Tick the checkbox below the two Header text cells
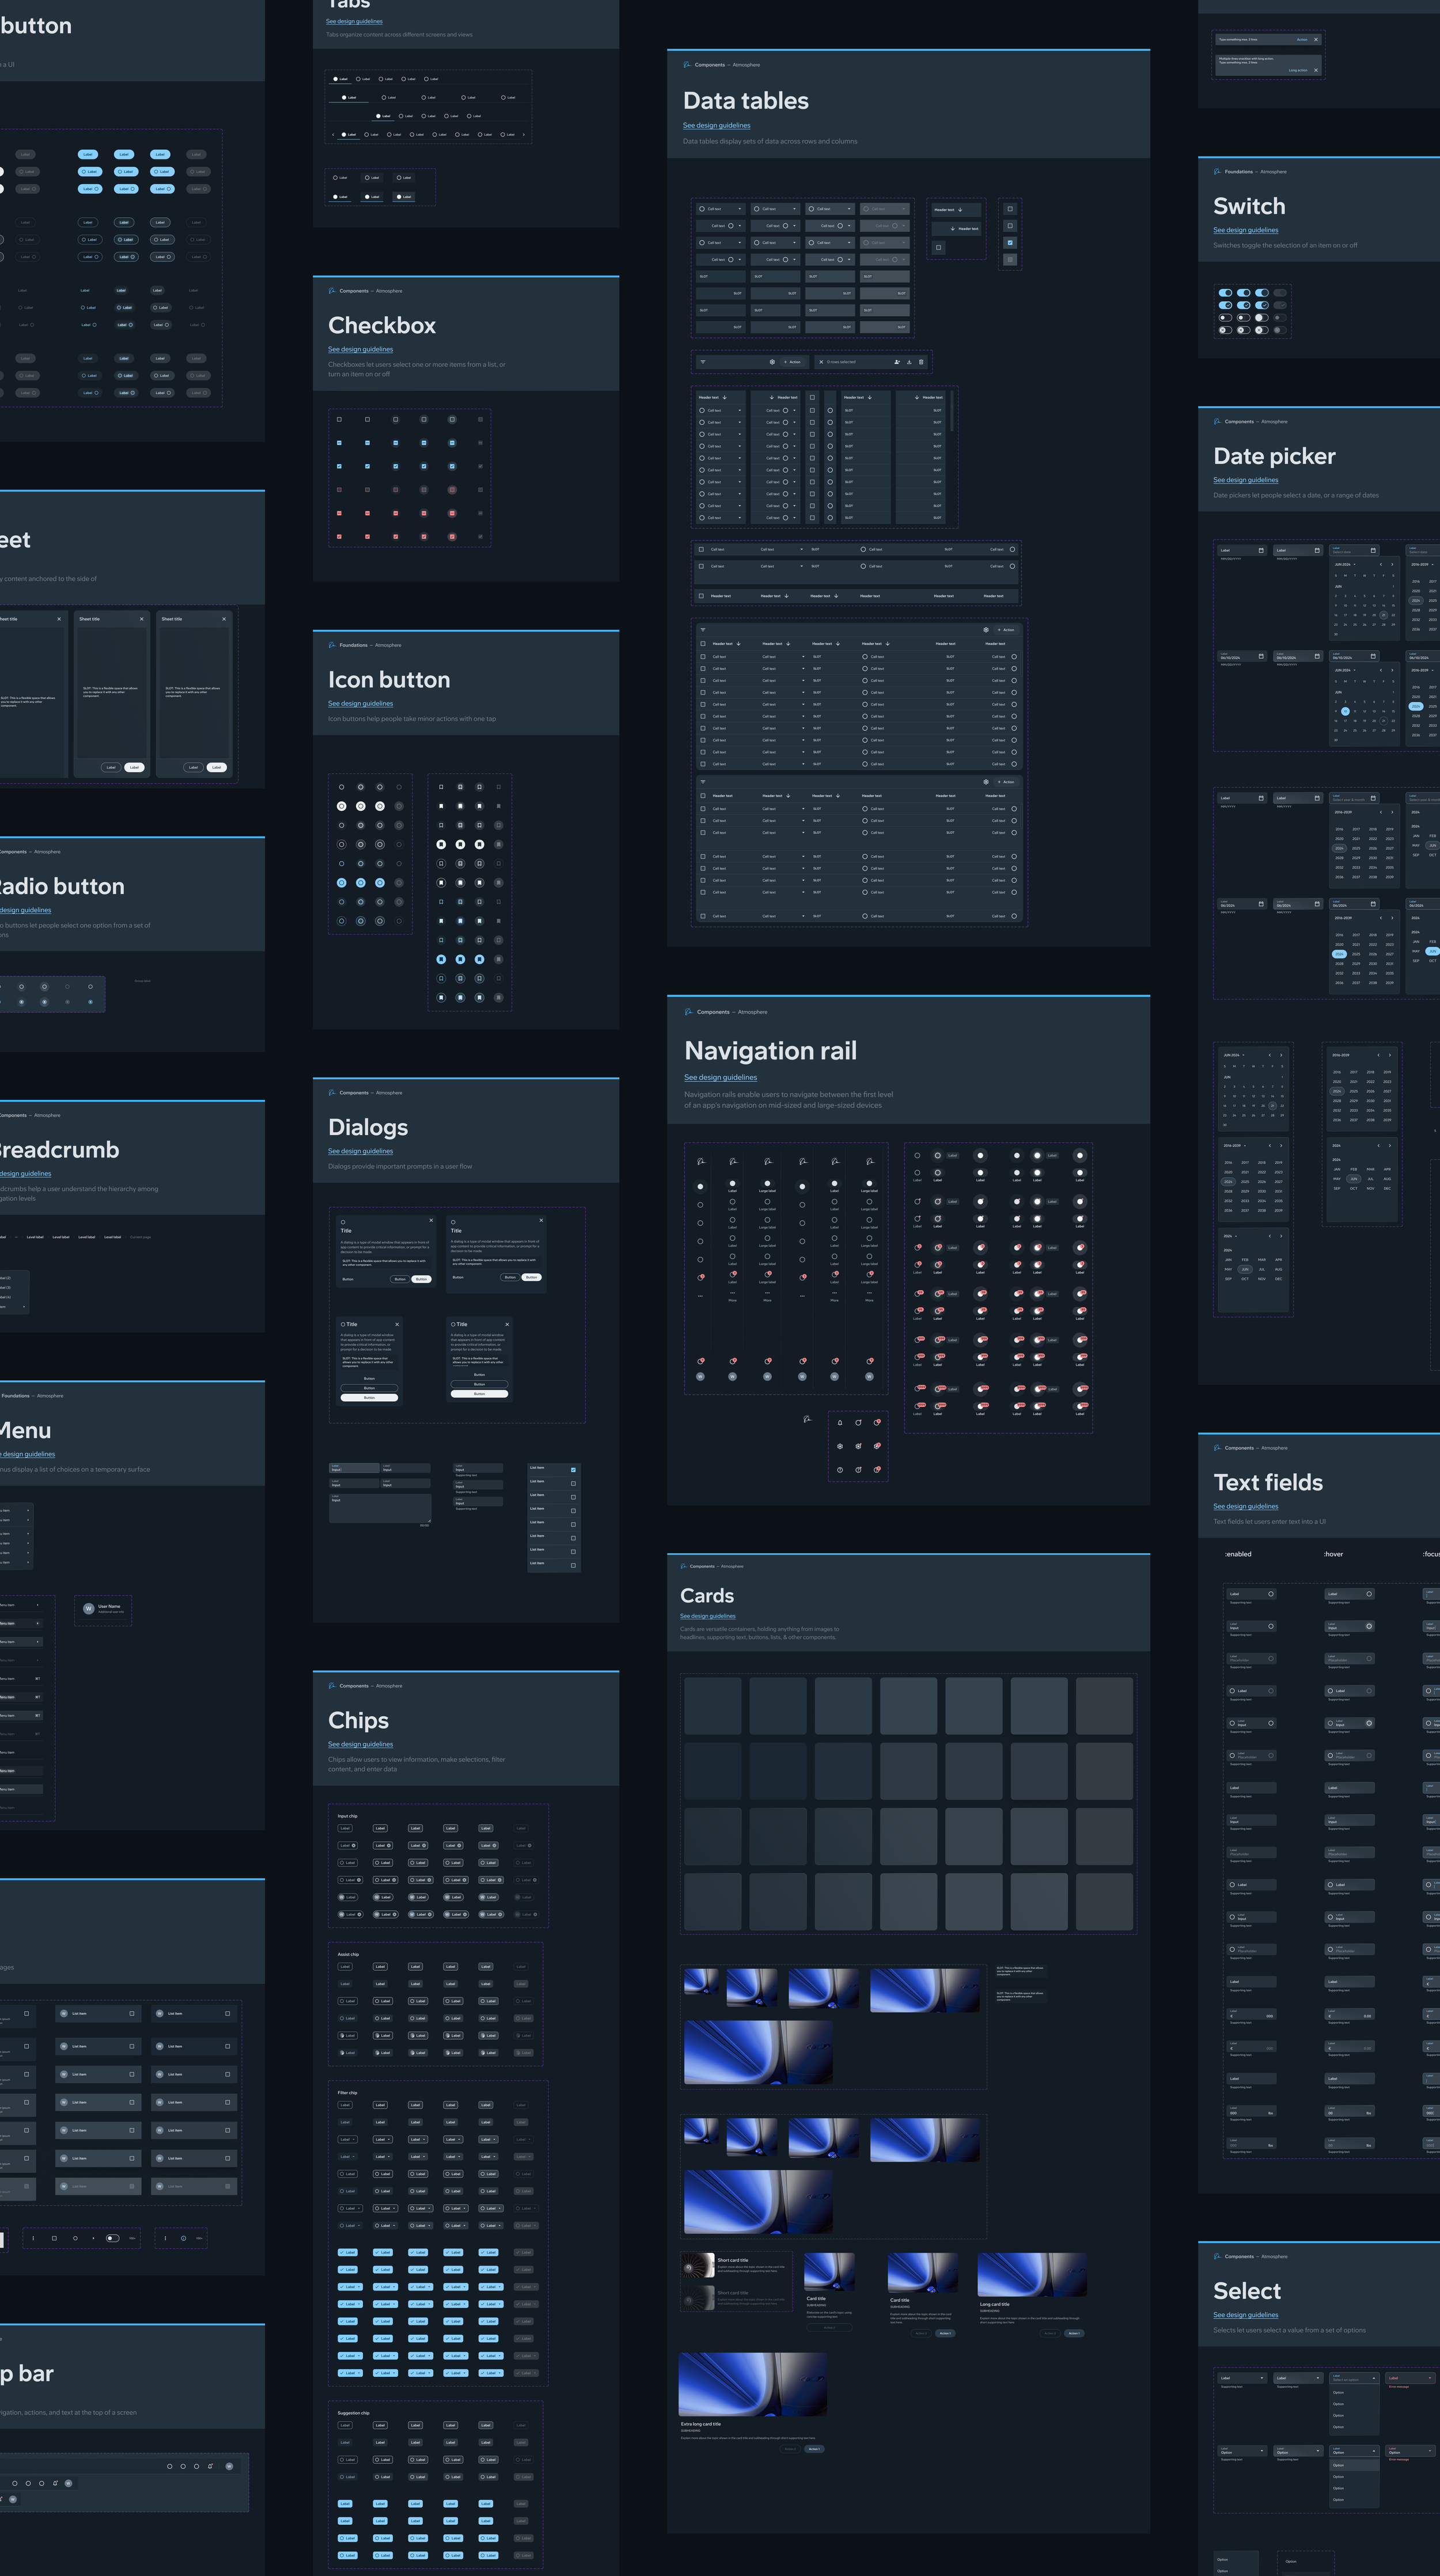 tap(938, 247)
